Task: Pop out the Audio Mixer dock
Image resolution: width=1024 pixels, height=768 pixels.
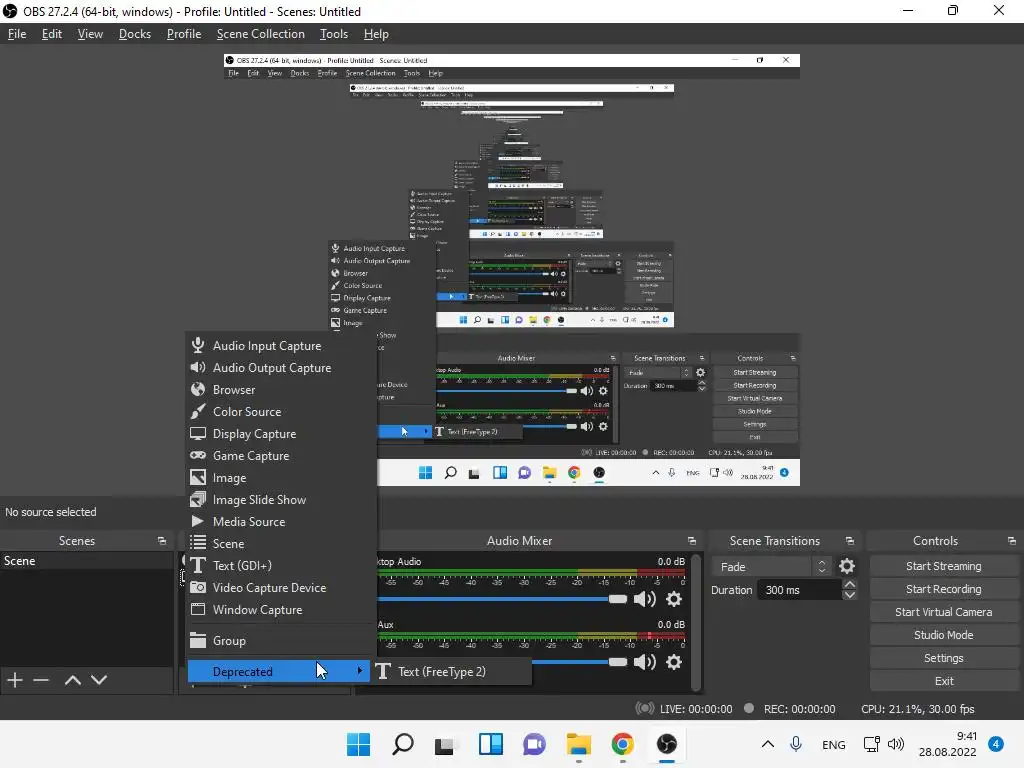Action: 692,541
